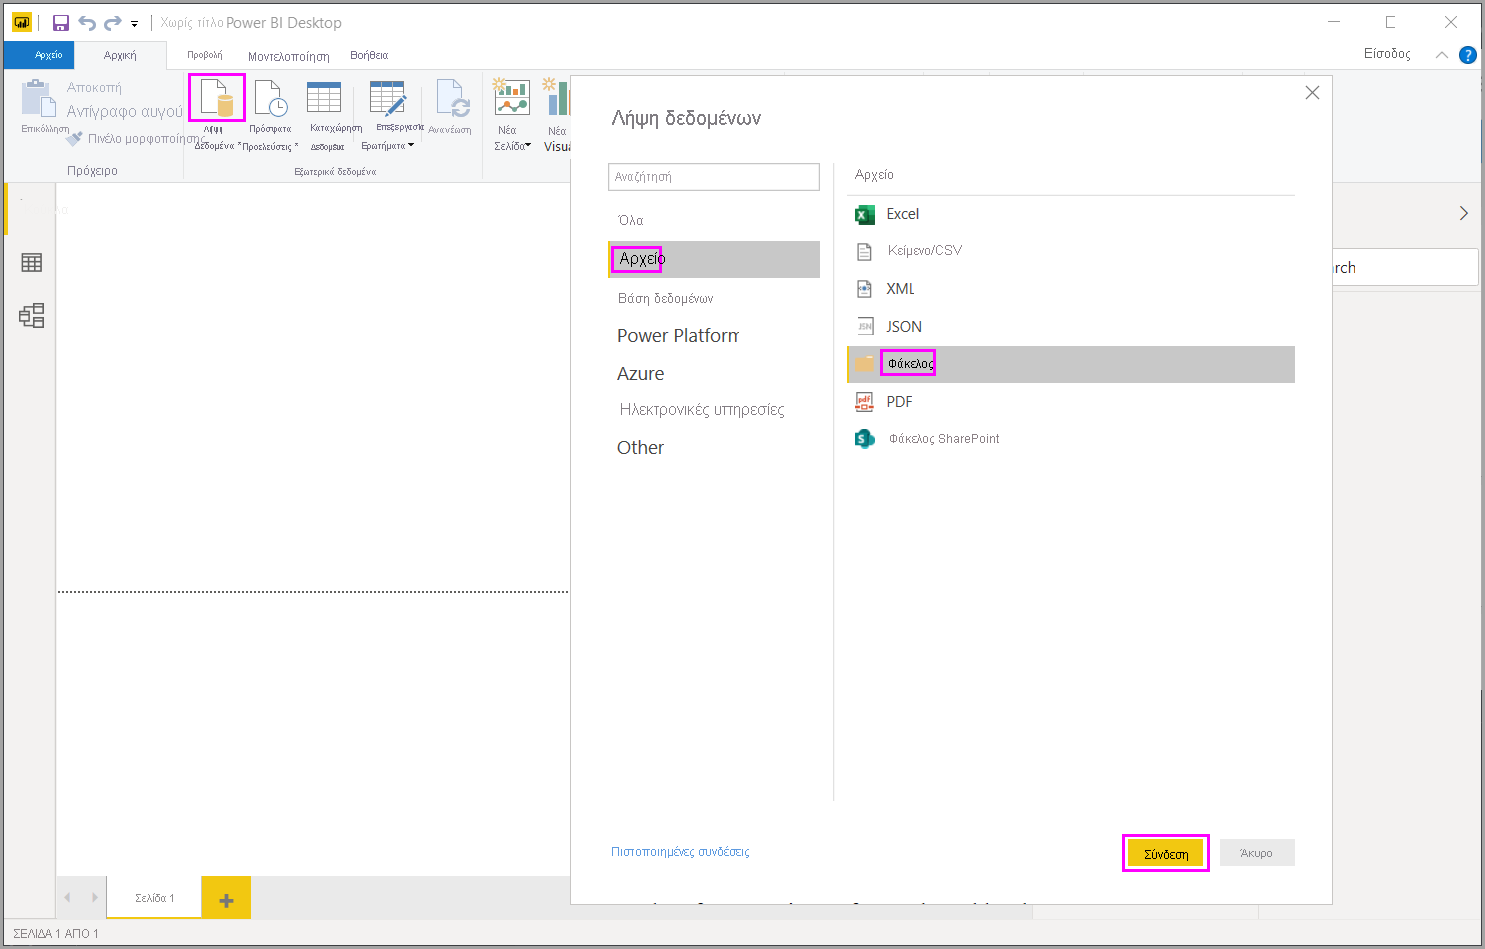
Task: Open help with the blue question mark icon
Action: pyautogui.click(x=1467, y=55)
